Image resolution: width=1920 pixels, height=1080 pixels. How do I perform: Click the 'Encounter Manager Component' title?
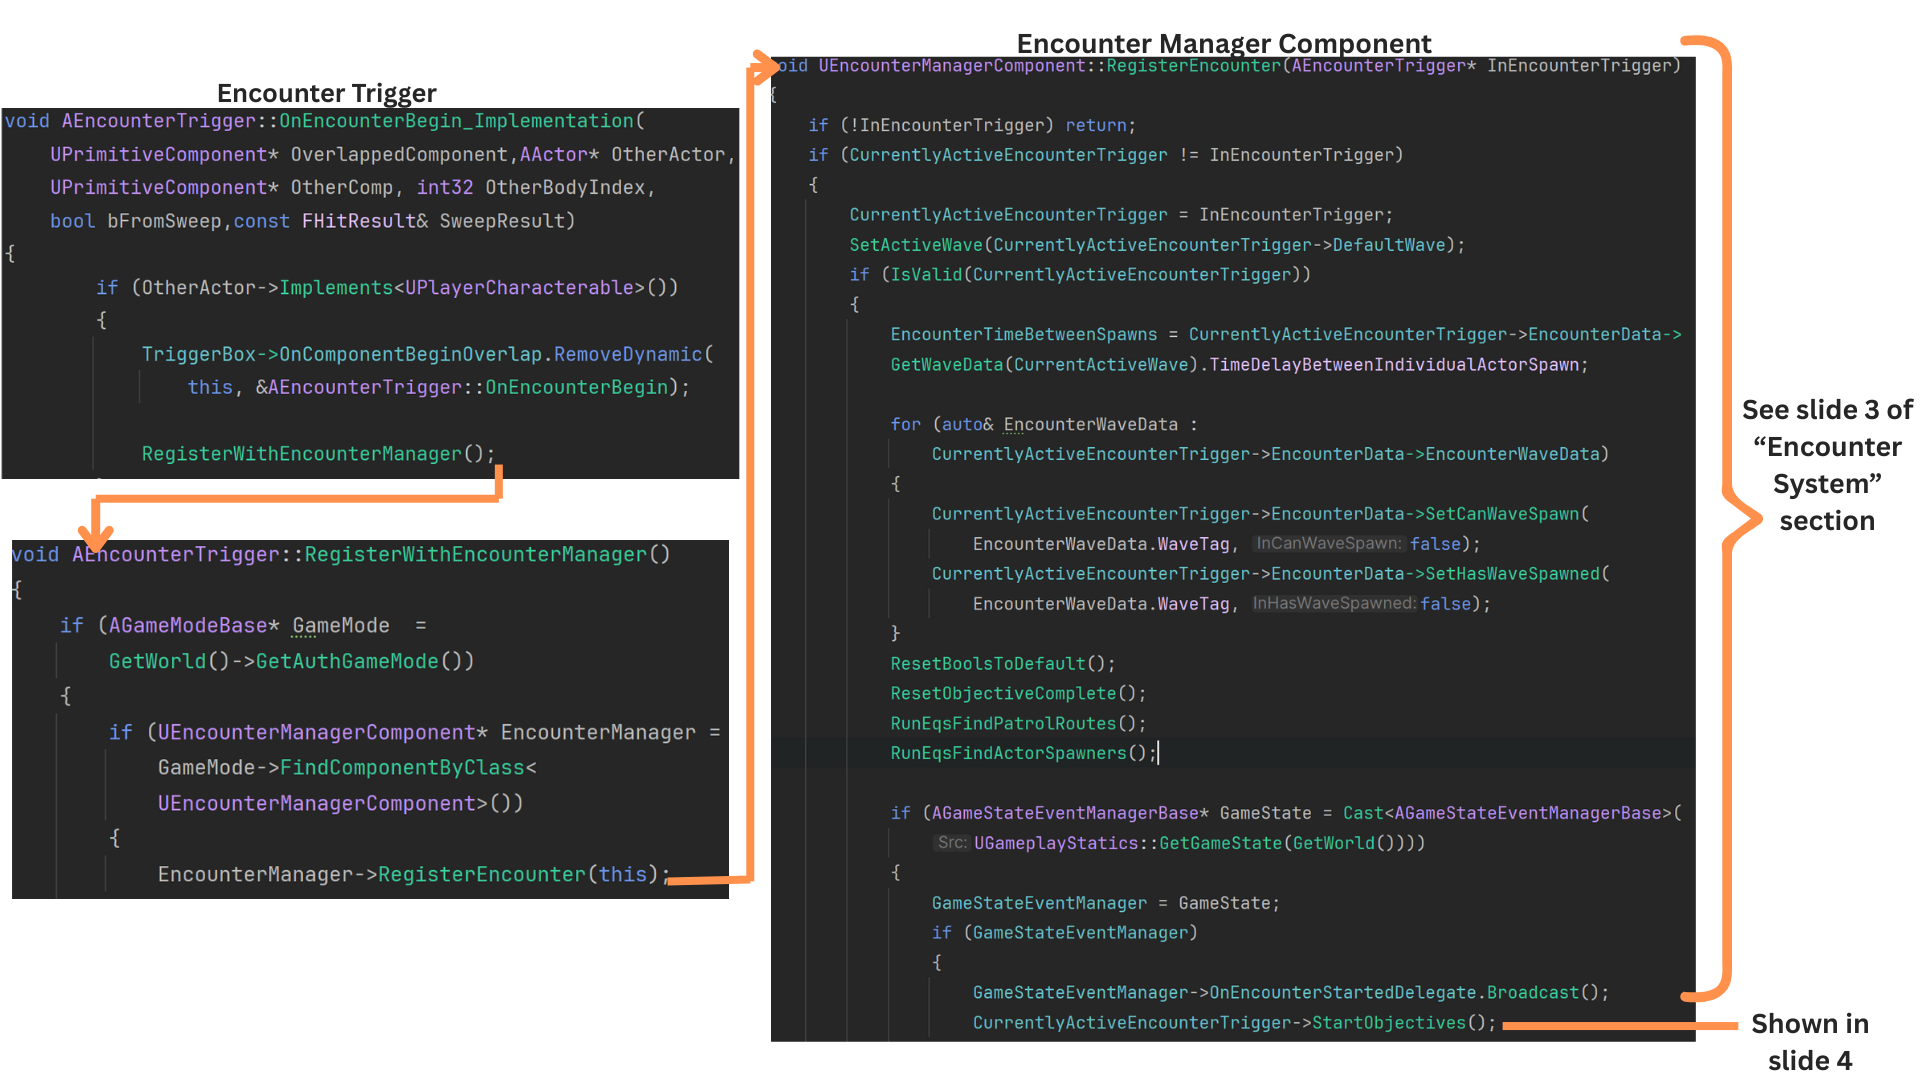coord(1223,43)
